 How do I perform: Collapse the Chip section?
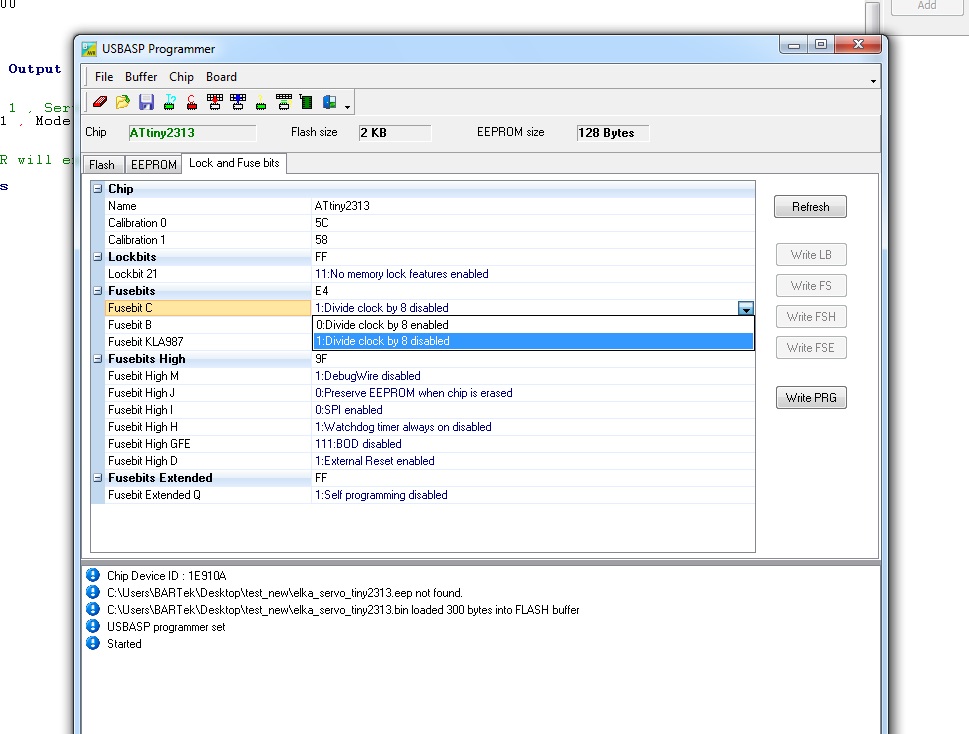coord(98,188)
